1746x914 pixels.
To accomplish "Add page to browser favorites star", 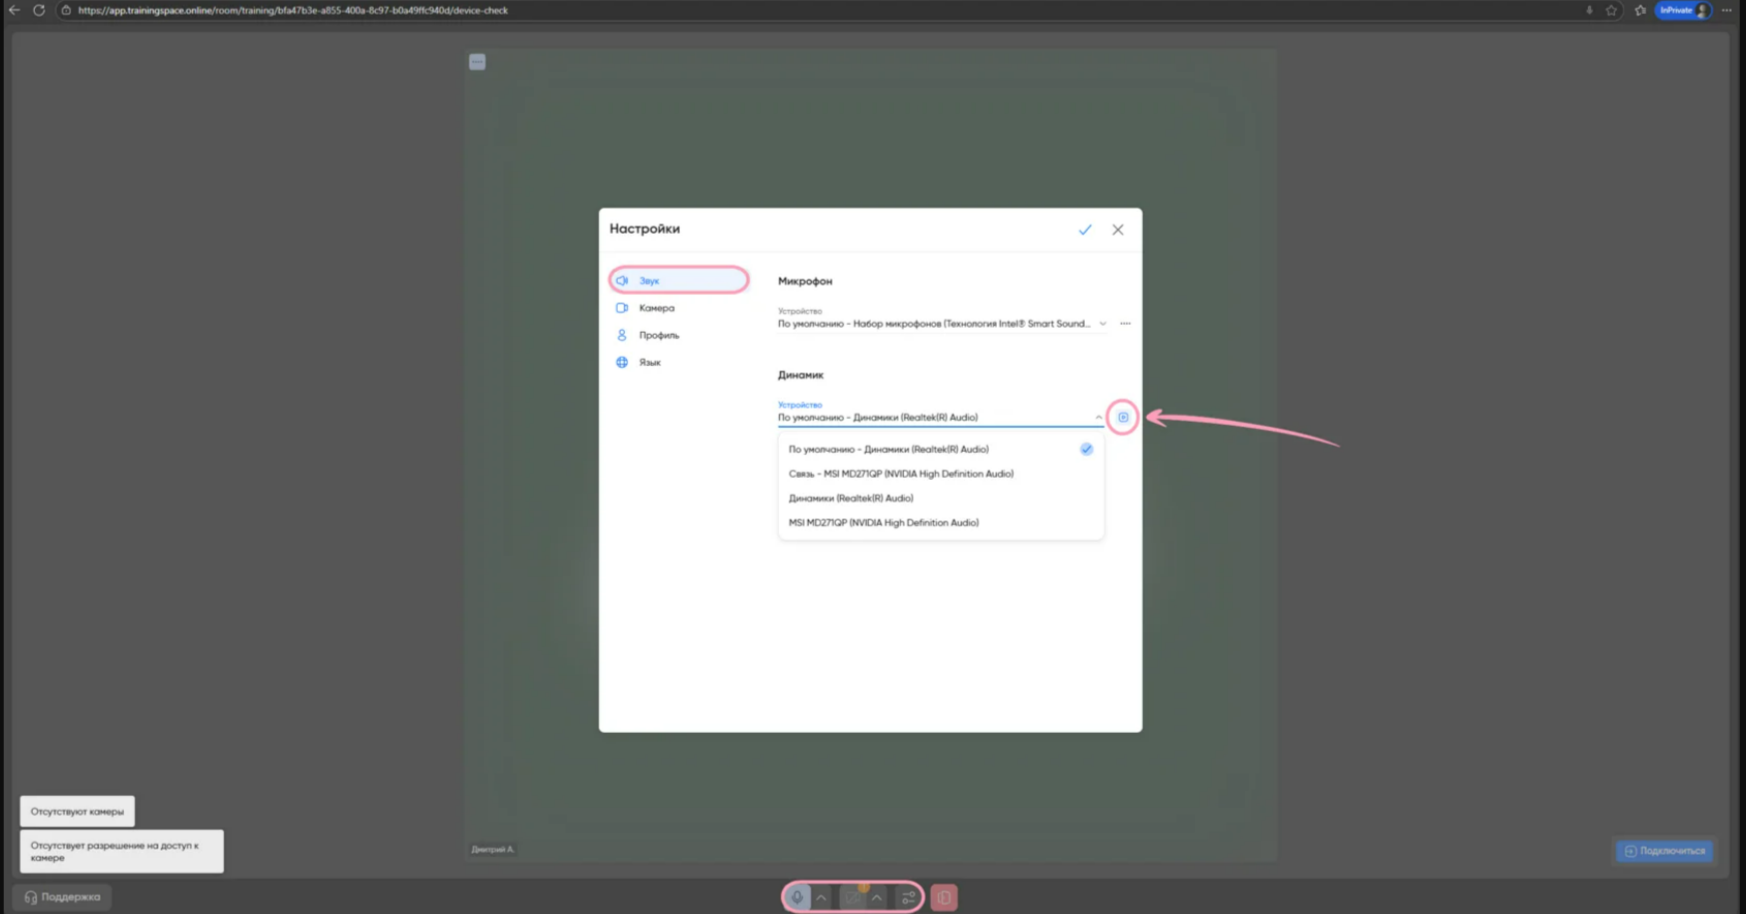I will 1611,10.
